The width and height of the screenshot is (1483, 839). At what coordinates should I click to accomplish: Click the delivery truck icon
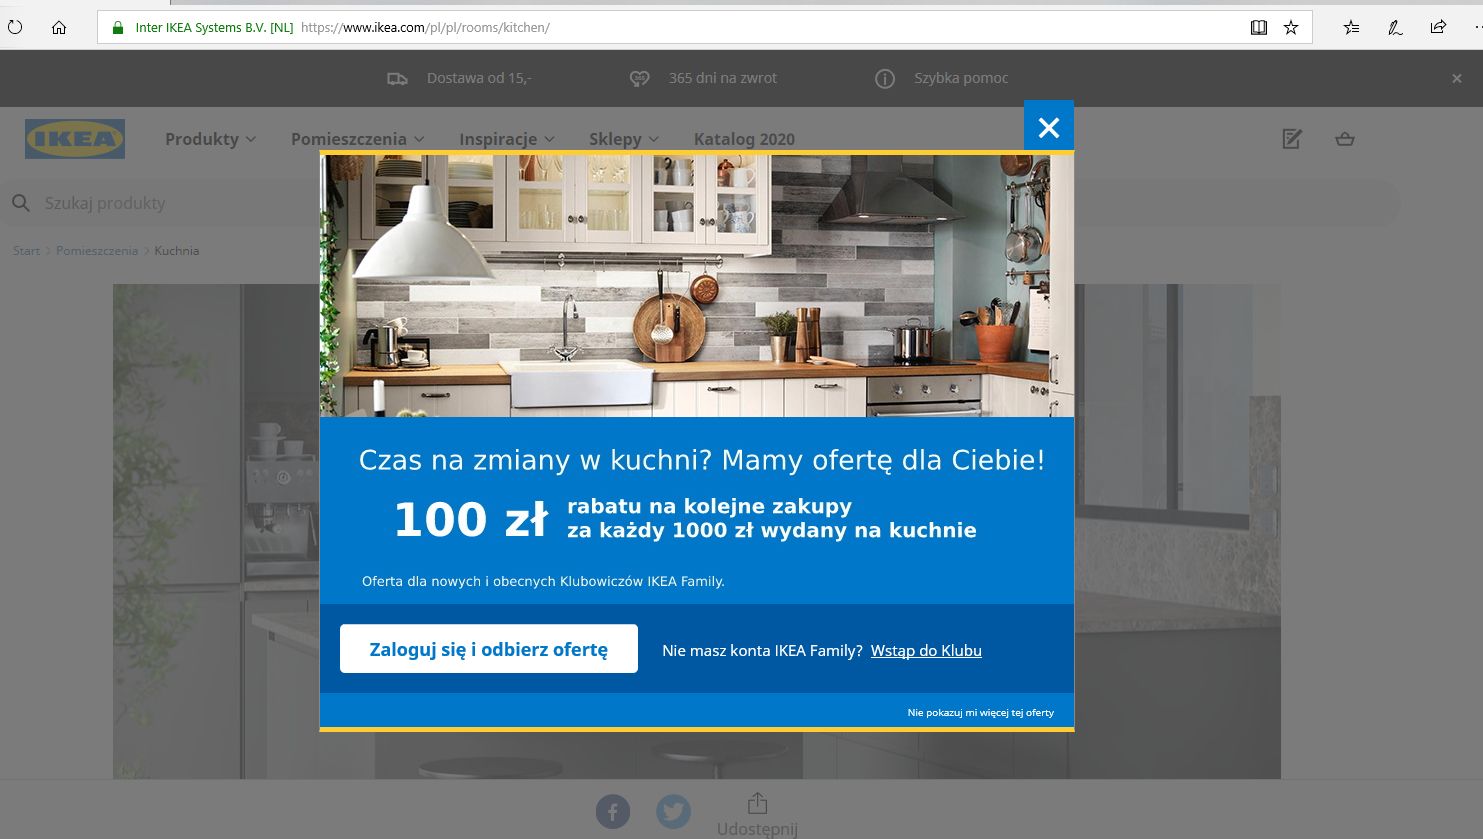point(397,78)
